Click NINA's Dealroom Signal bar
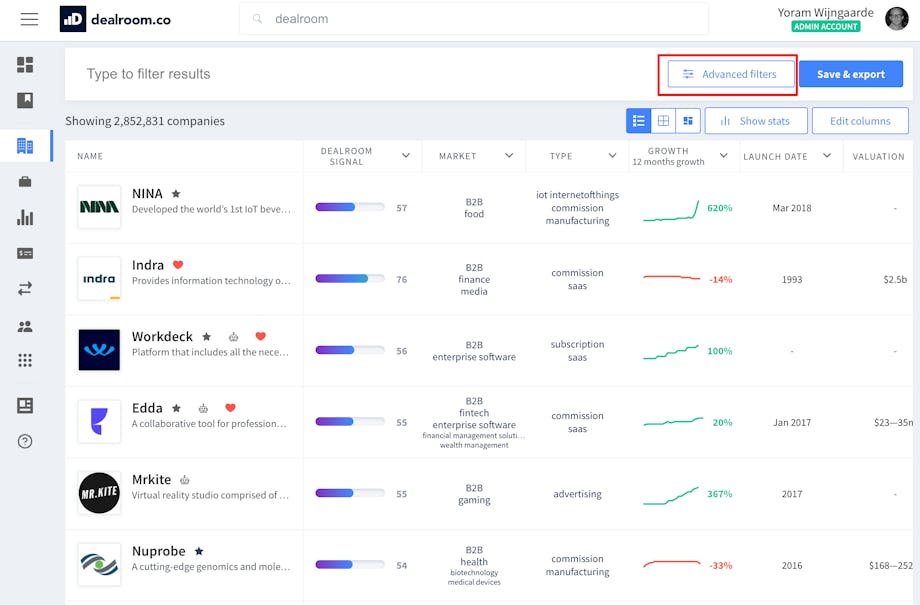The image size is (920, 605). tap(350, 207)
